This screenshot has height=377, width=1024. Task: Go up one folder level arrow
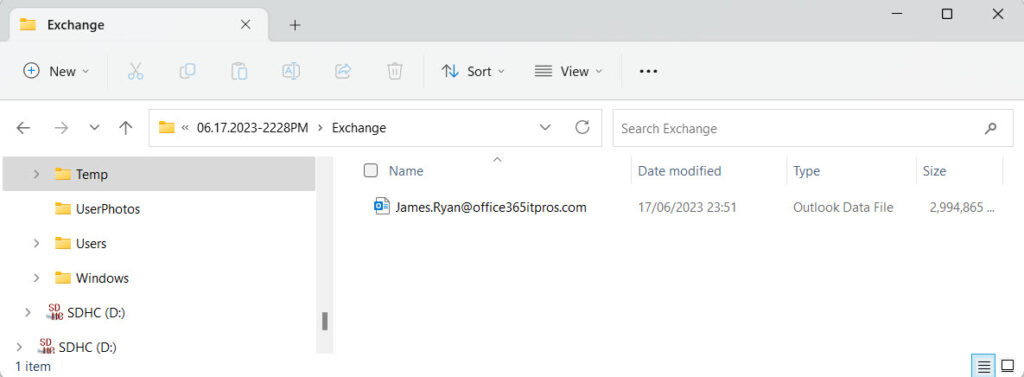[x=125, y=128]
